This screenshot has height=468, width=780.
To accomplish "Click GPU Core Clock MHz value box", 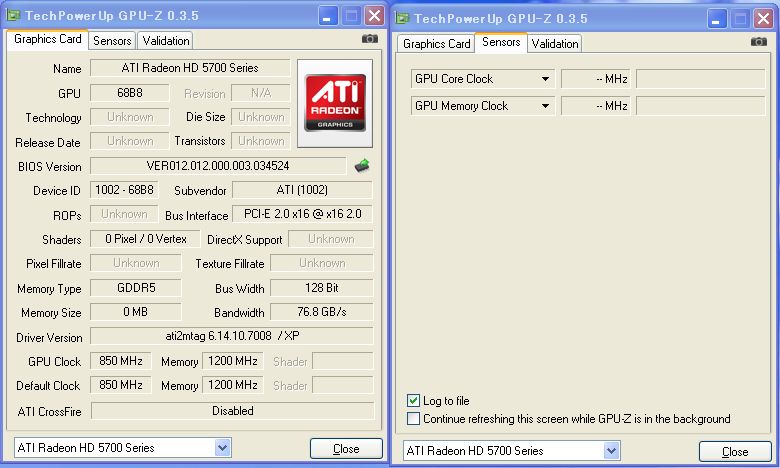I will (595, 79).
